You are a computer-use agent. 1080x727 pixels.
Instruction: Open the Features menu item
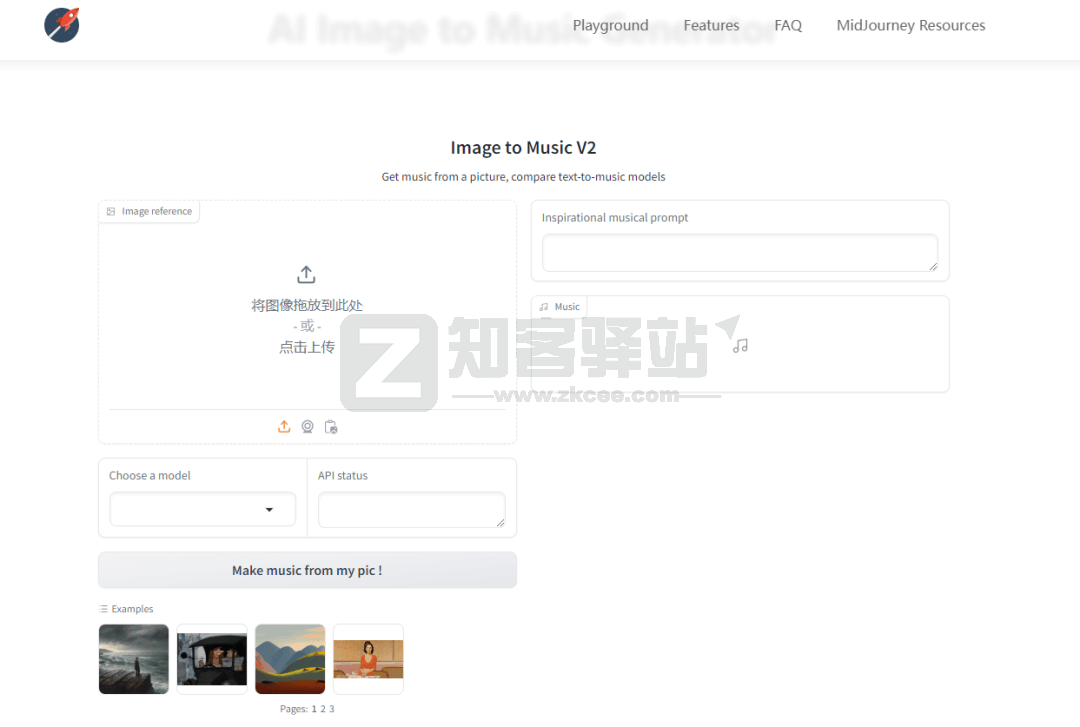[711, 26]
